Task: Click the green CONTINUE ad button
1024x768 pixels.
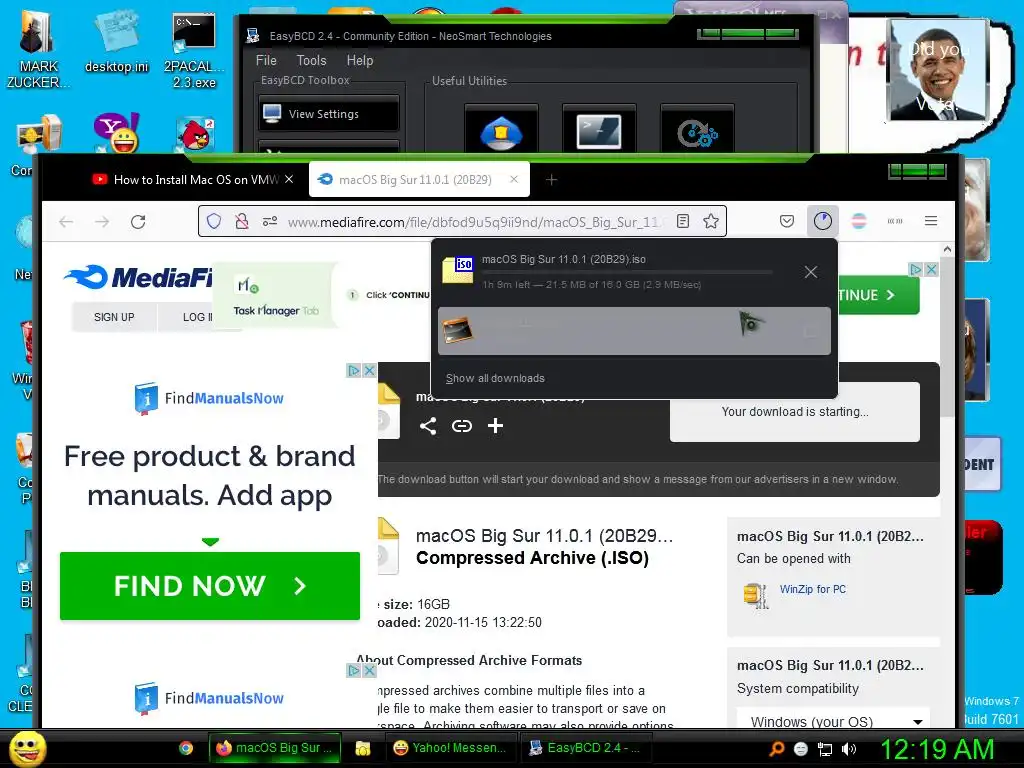Action: pos(878,295)
